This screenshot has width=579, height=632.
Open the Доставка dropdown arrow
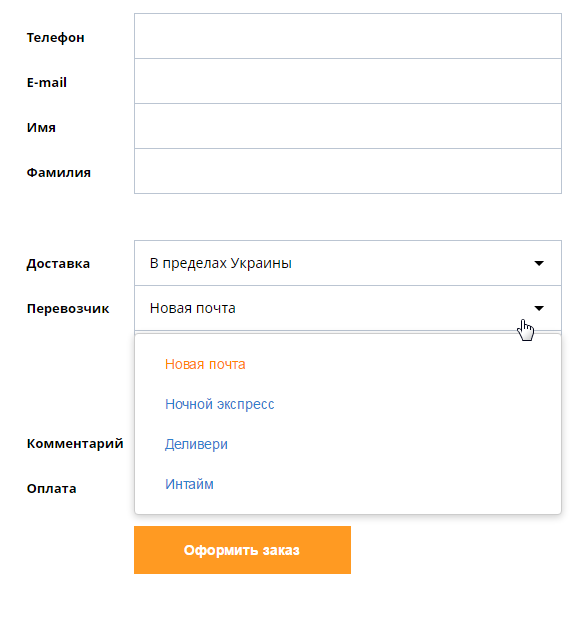click(539, 263)
